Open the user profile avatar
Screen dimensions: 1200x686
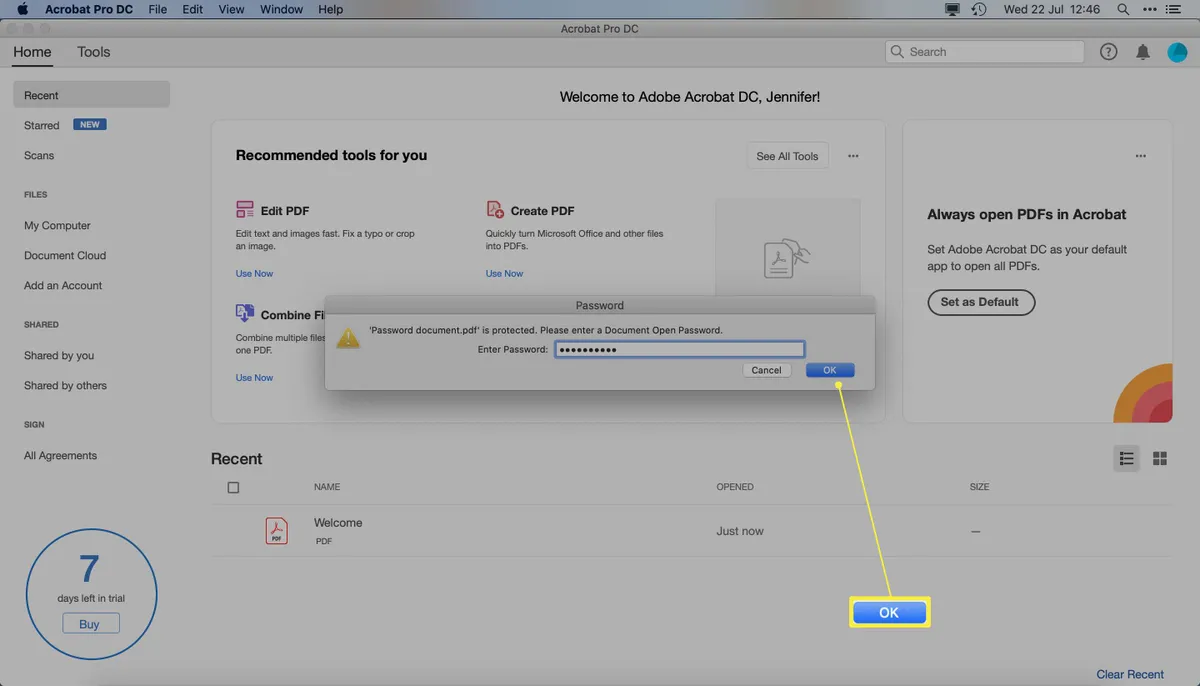click(1177, 52)
